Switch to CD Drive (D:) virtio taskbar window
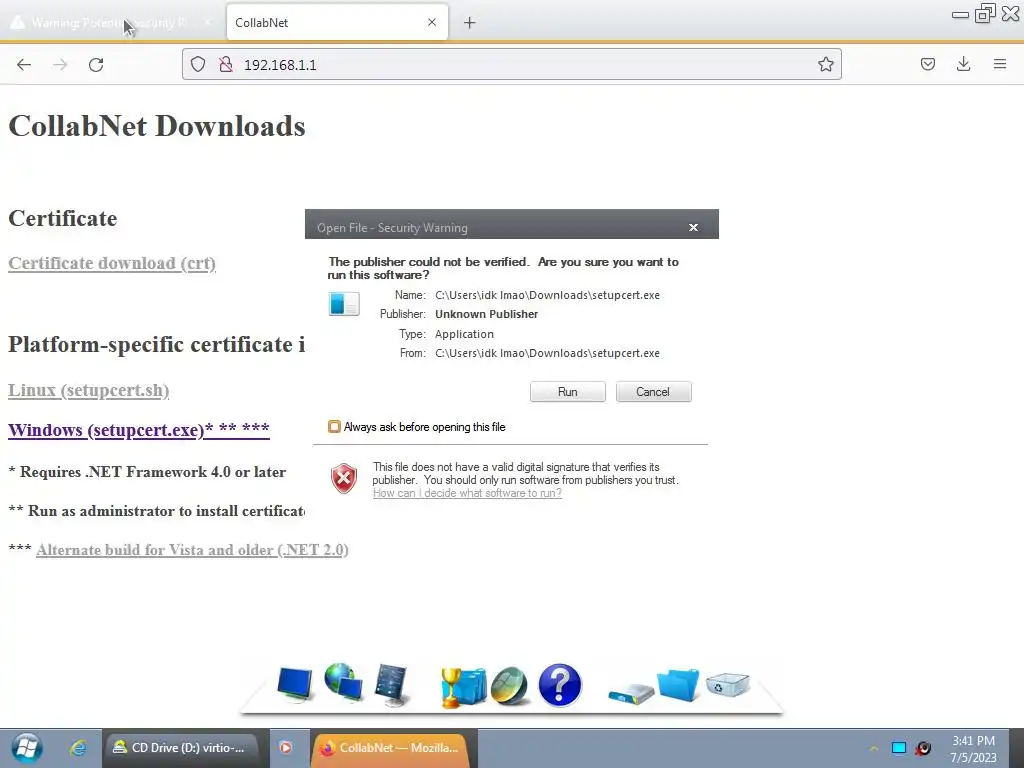The height and width of the screenshot is (768, 1024). (x=182, y=748)
